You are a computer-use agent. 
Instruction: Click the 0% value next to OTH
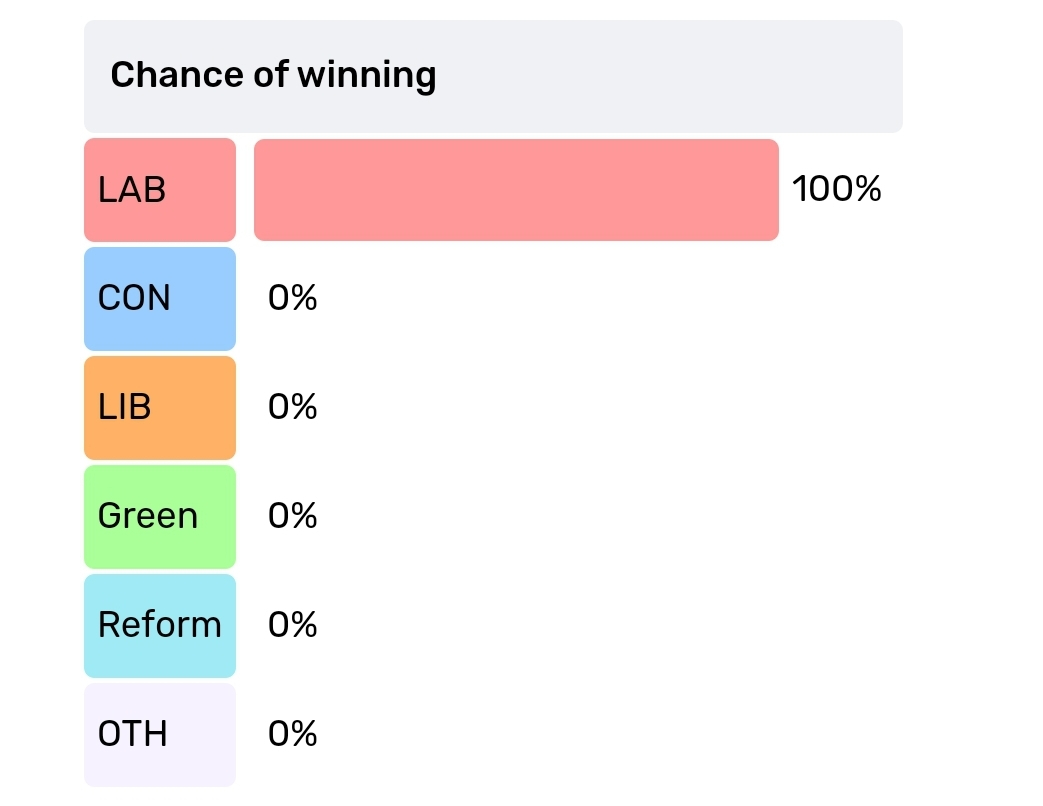tap(293, 734)
